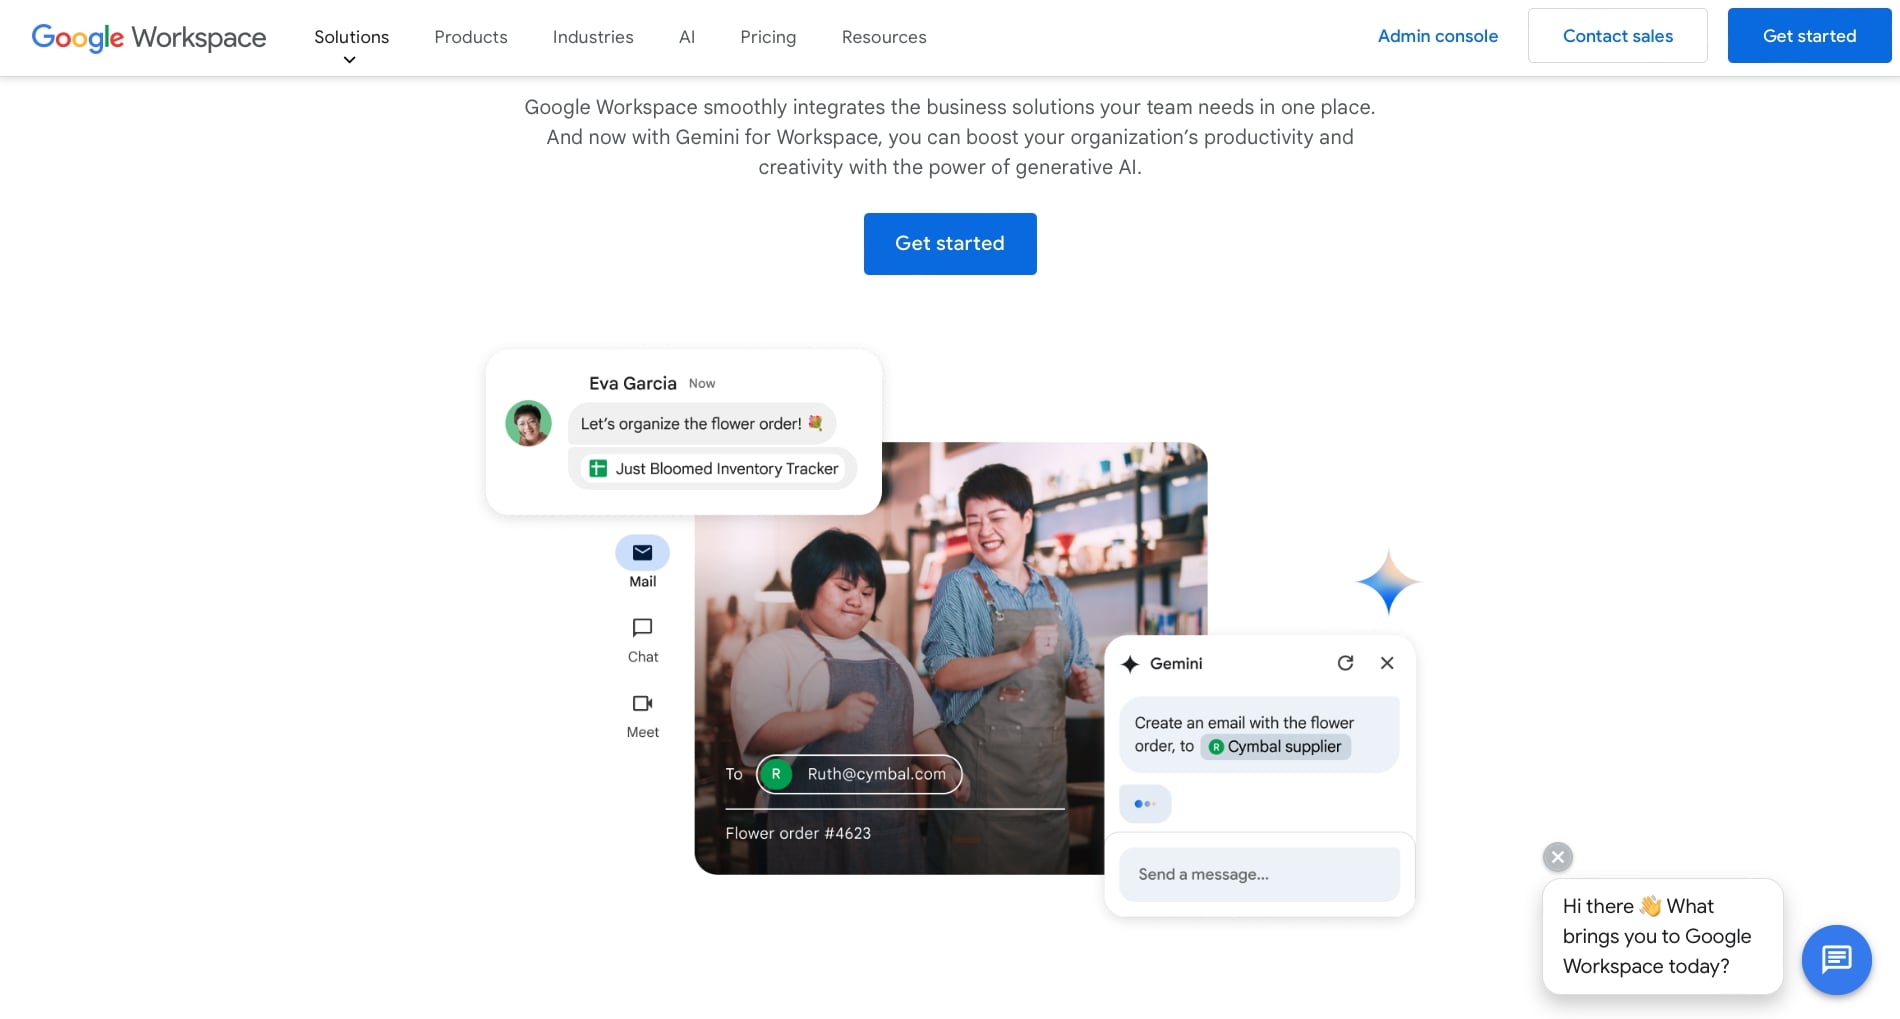
Task: Open Chat from the sidebar icons
Action: [x=641, y=628]
